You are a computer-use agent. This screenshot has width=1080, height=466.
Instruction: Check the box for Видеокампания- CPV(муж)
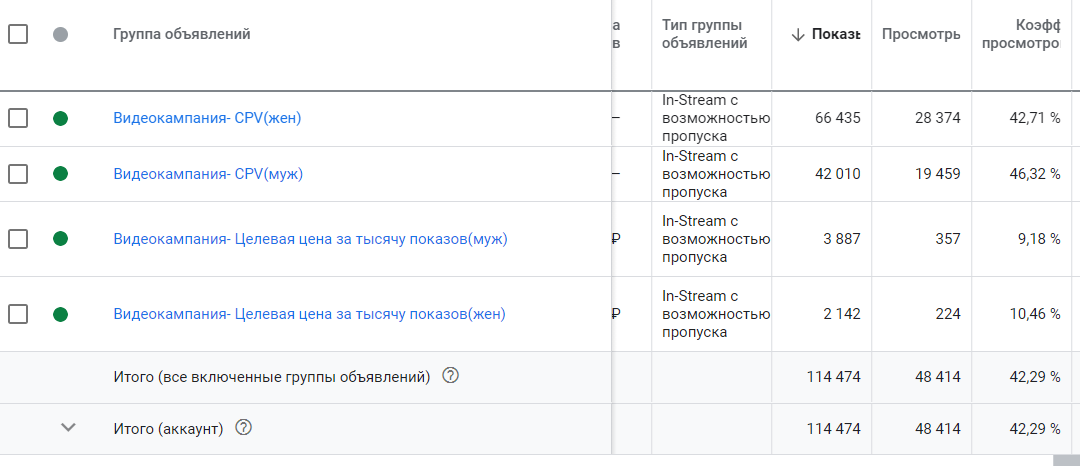(x=18, y=174)
